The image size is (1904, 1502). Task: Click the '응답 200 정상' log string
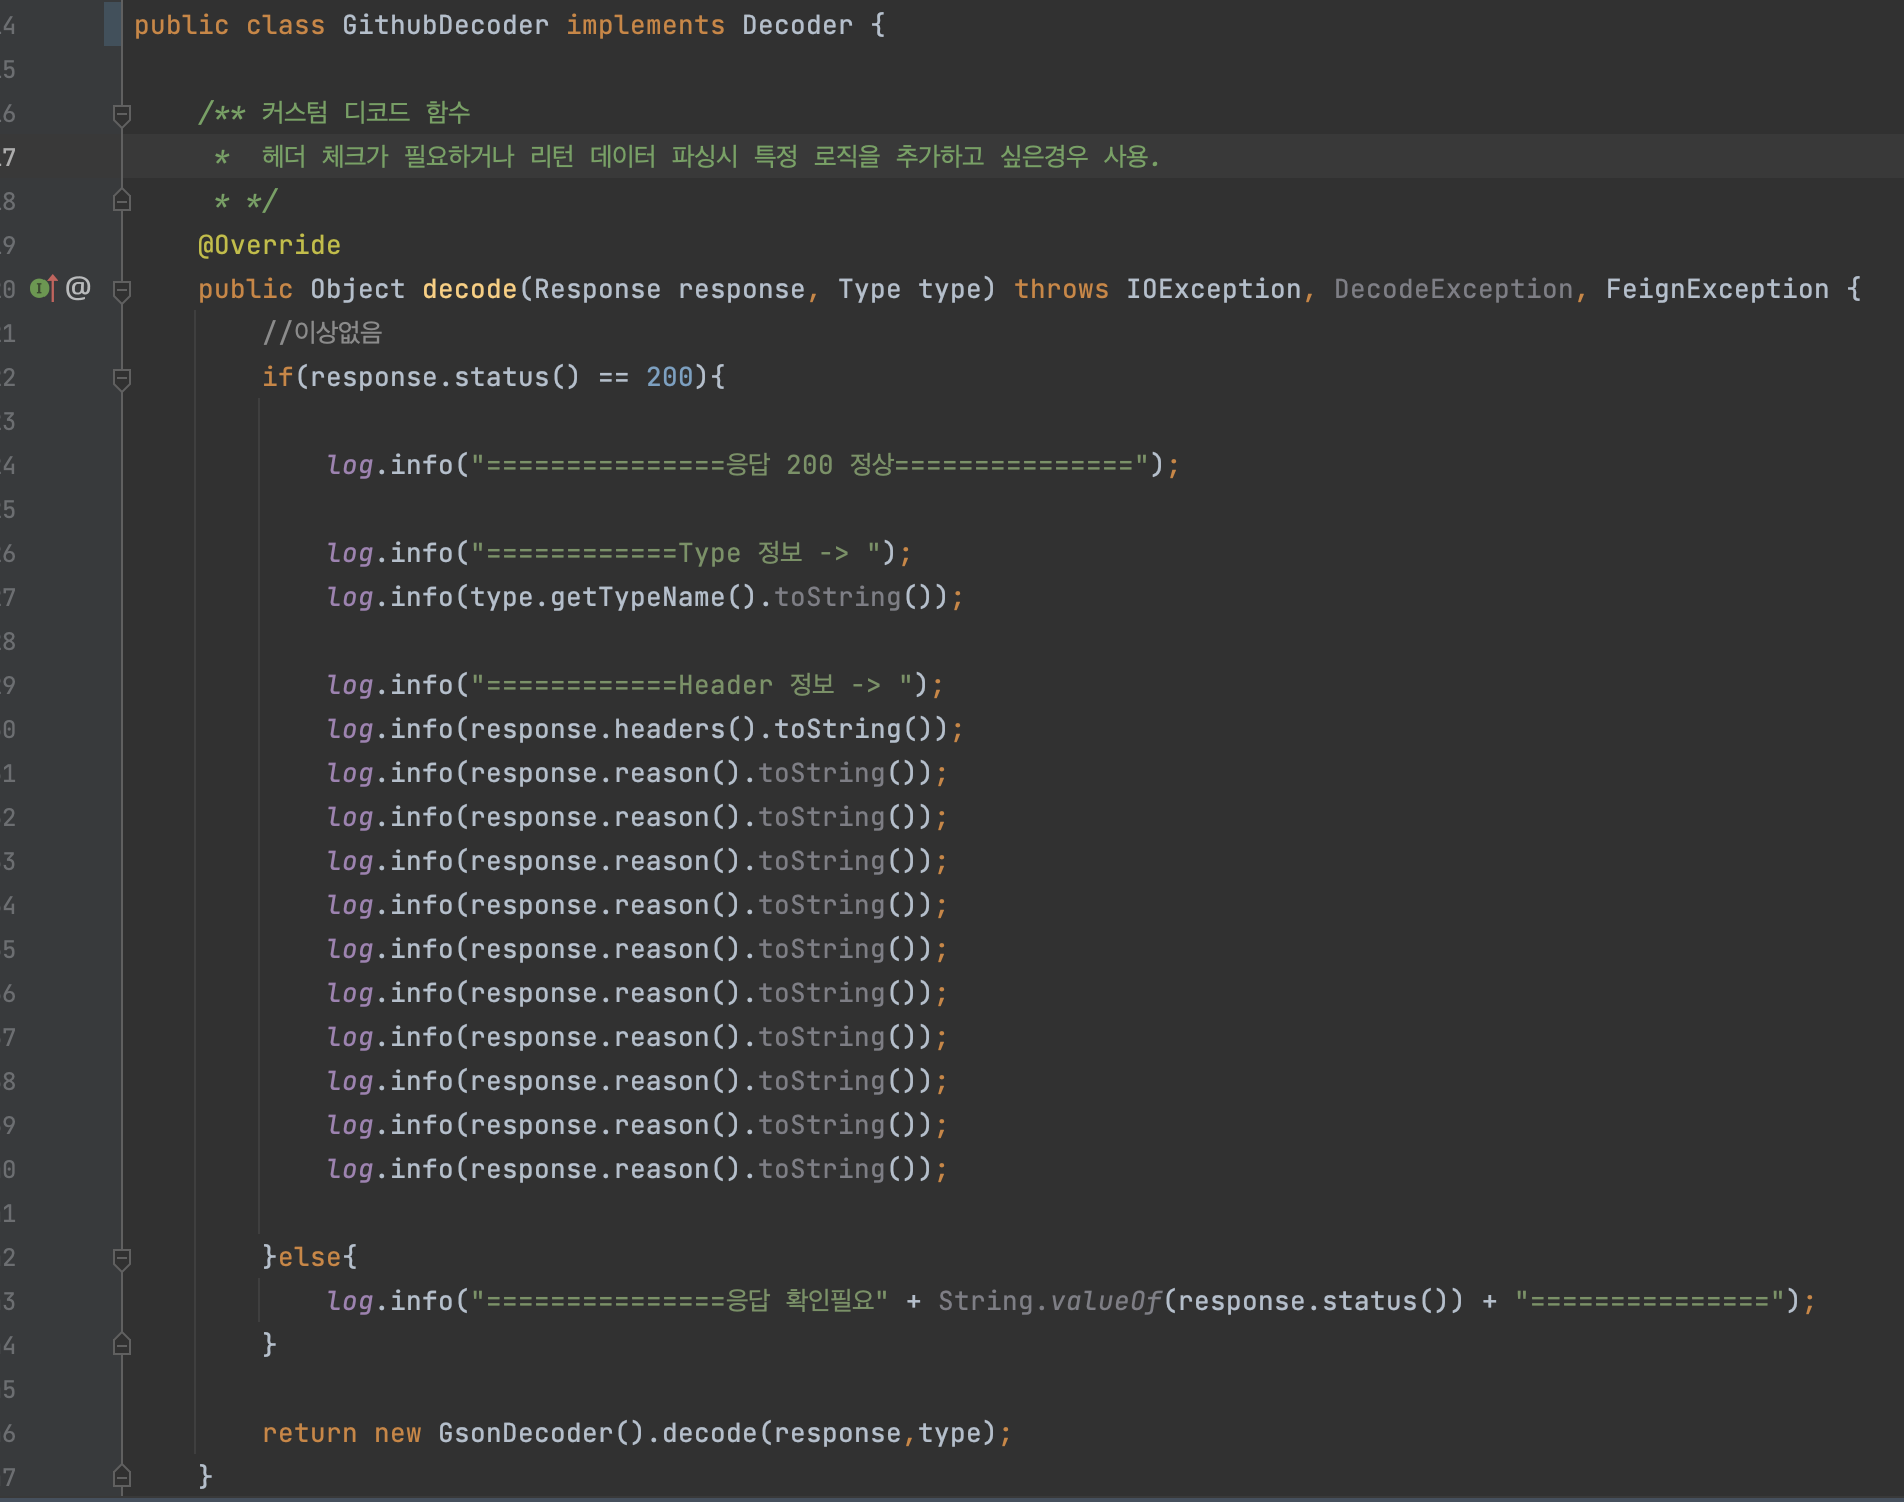(809, 465)
